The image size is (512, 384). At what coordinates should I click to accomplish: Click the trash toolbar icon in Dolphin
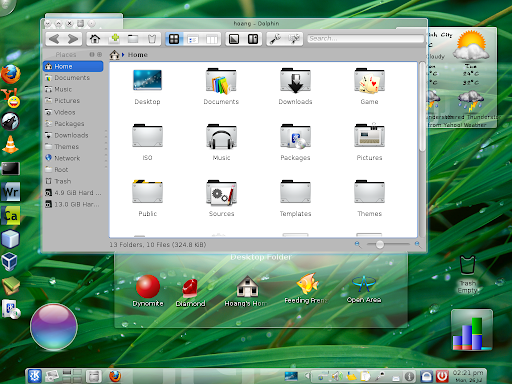[152, 39]
